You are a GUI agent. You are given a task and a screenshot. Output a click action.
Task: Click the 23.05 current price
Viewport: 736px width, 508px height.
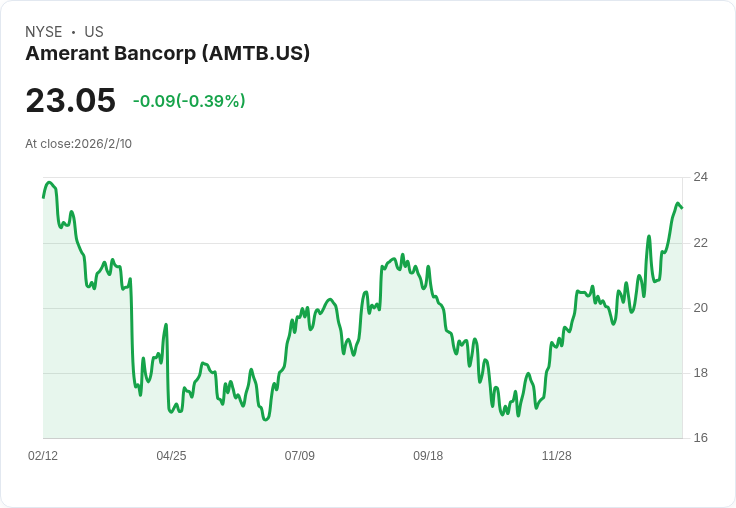pos(70,100)
